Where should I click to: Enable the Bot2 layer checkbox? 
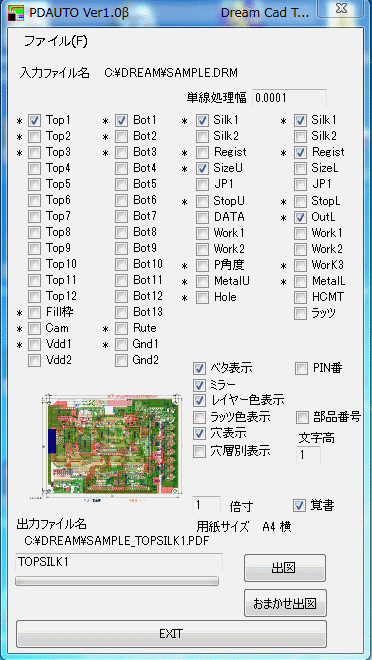(121, 136)
